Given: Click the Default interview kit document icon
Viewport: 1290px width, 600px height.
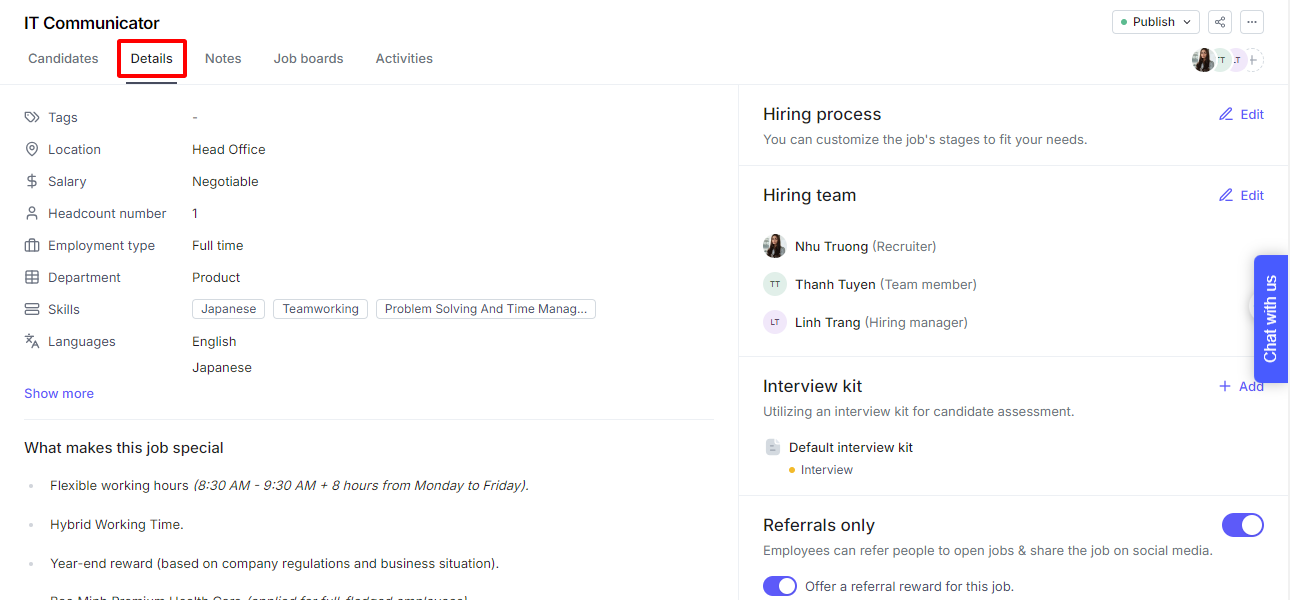Looking at the screenshot, I should [x=772, y=447].
